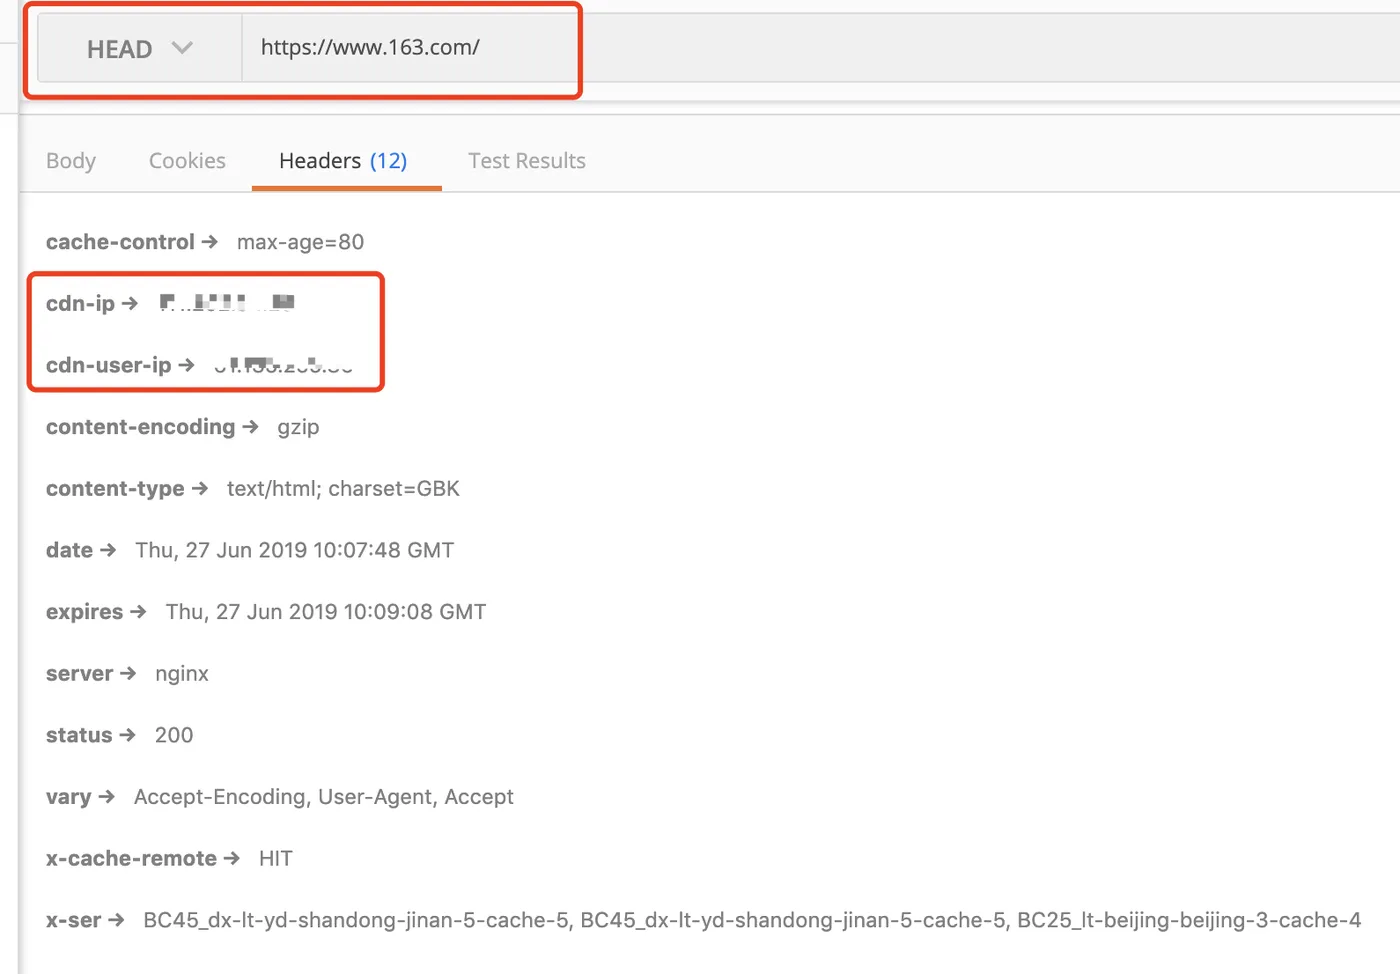Open the HEAD request method dropdown
The width and height of the screenshot is (1400, 974).
point(140,48)
